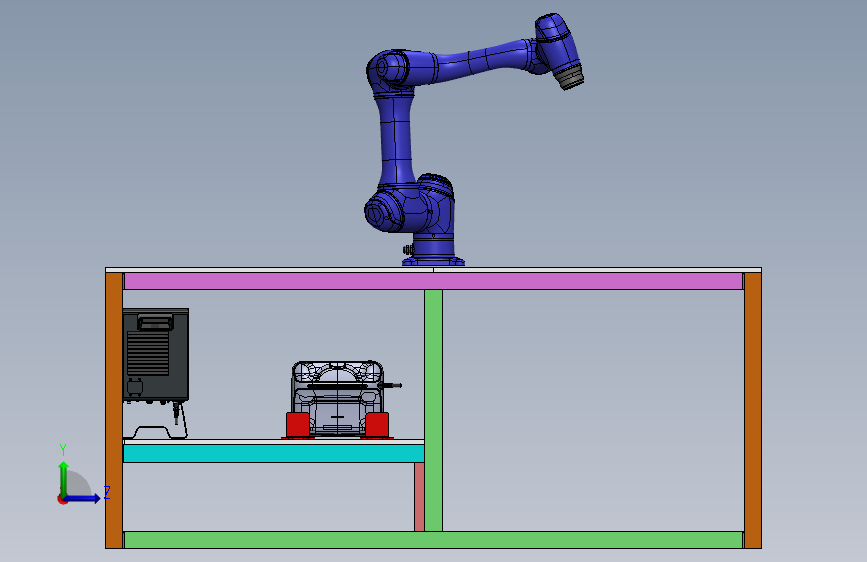Click the blue Z axis arrow

click(83, 498)
